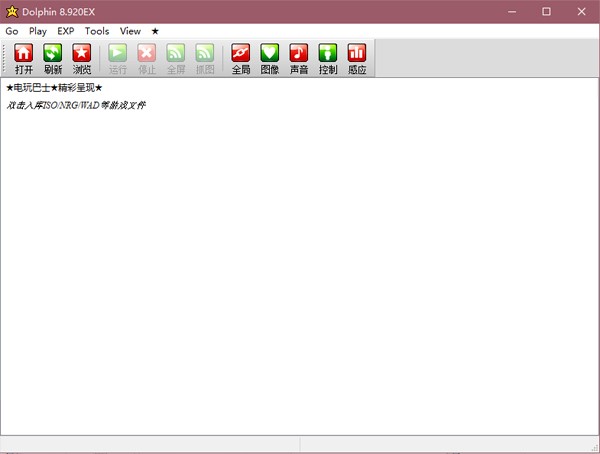Open the EXP menu
Viewport: 600px width, 454px height.
pyautogui.click(x=66, y=31)
